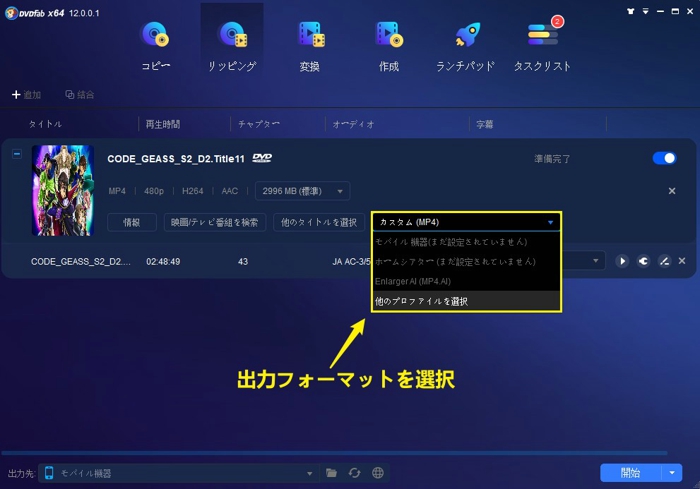
Task: Click the Code Geass cover thumbnail
Action: tap(63, 190)
